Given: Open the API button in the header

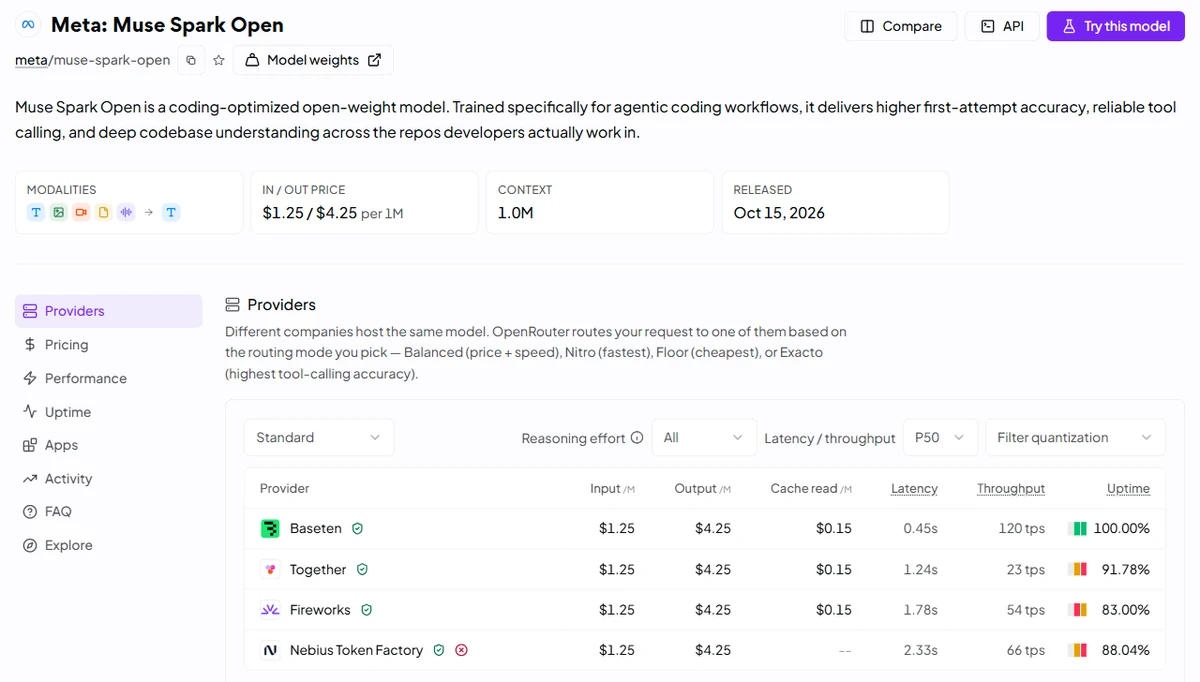Looking at the screenshot, I should click(1002, 26).
